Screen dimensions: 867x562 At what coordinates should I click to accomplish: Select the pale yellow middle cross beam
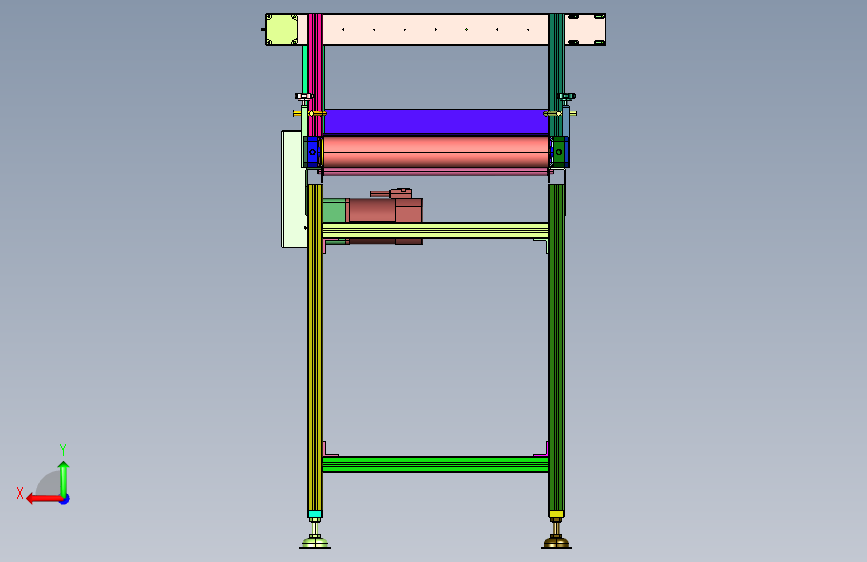coord(435,231)
